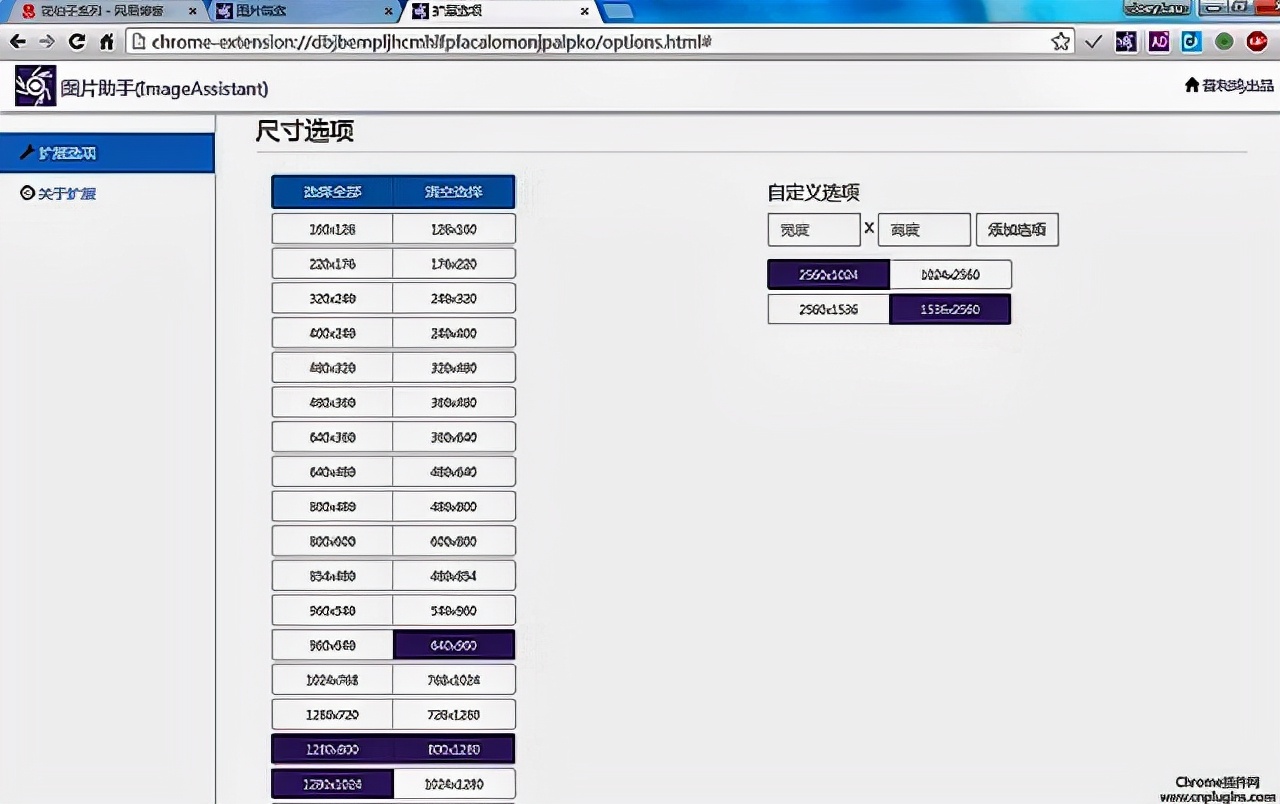Click the 选择全部 select-all button
This screenshot has height=804, width=1280.
pos(333,191)
